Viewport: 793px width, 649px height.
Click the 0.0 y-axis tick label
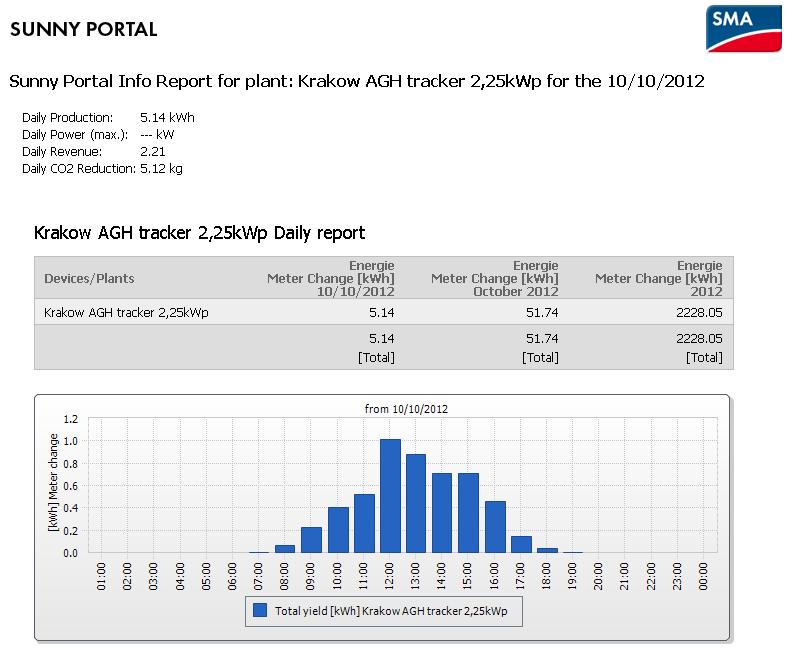(71, 553)
